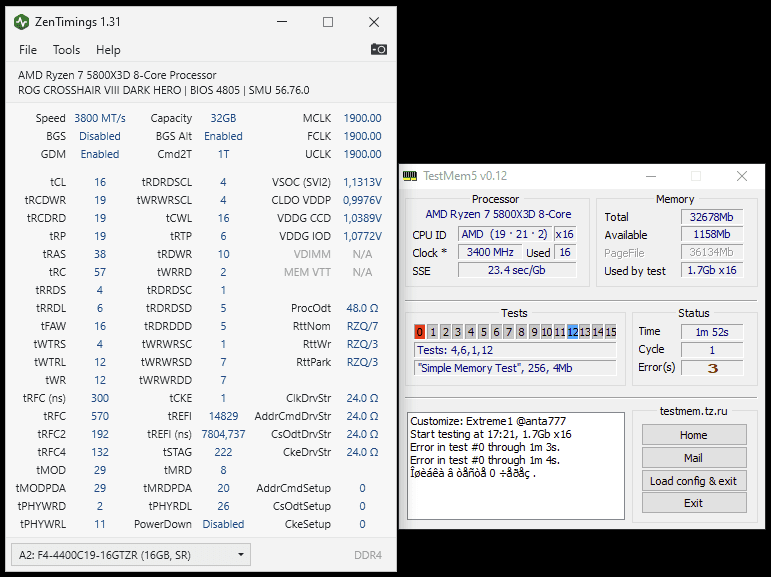Click the Mail button in TestMem5
The height and width of the screenshot is (577, 771).
pos(694,458)
